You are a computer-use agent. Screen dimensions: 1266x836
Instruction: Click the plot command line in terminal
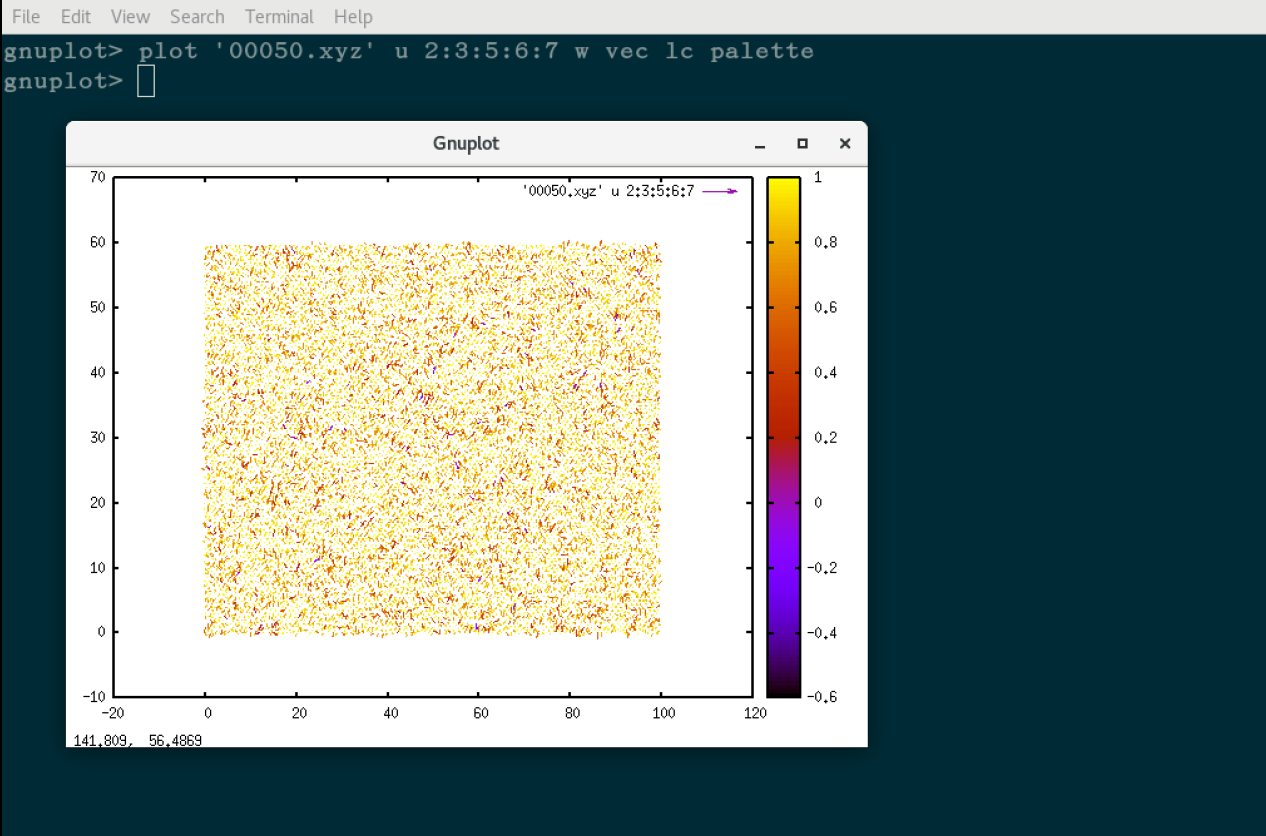click(x=408, y=51)
